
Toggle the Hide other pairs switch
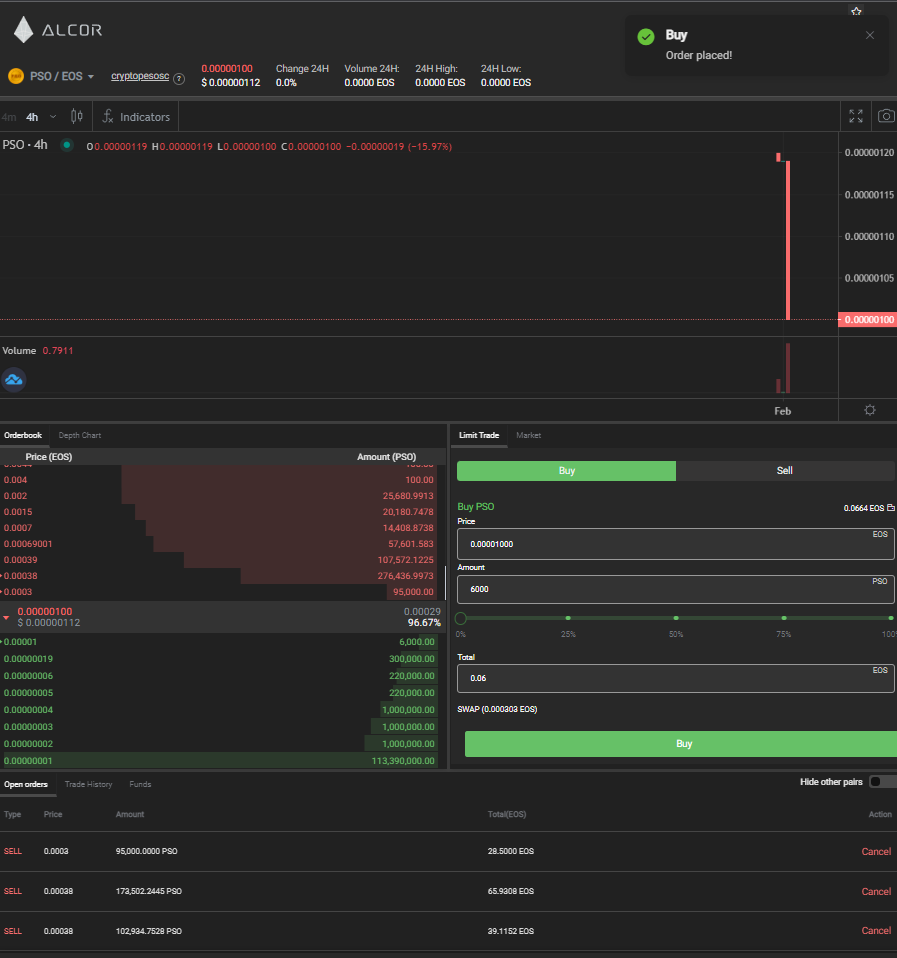[882, 782]
